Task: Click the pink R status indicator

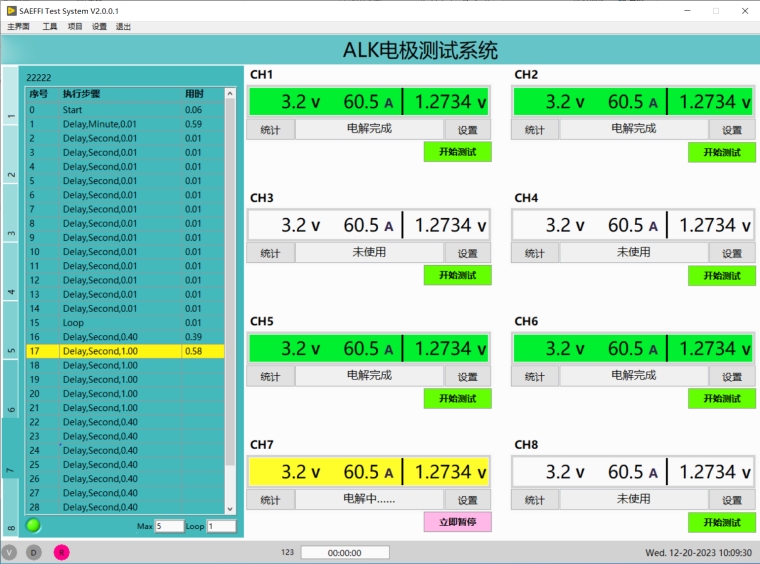Action: click(x=61, y=552)
